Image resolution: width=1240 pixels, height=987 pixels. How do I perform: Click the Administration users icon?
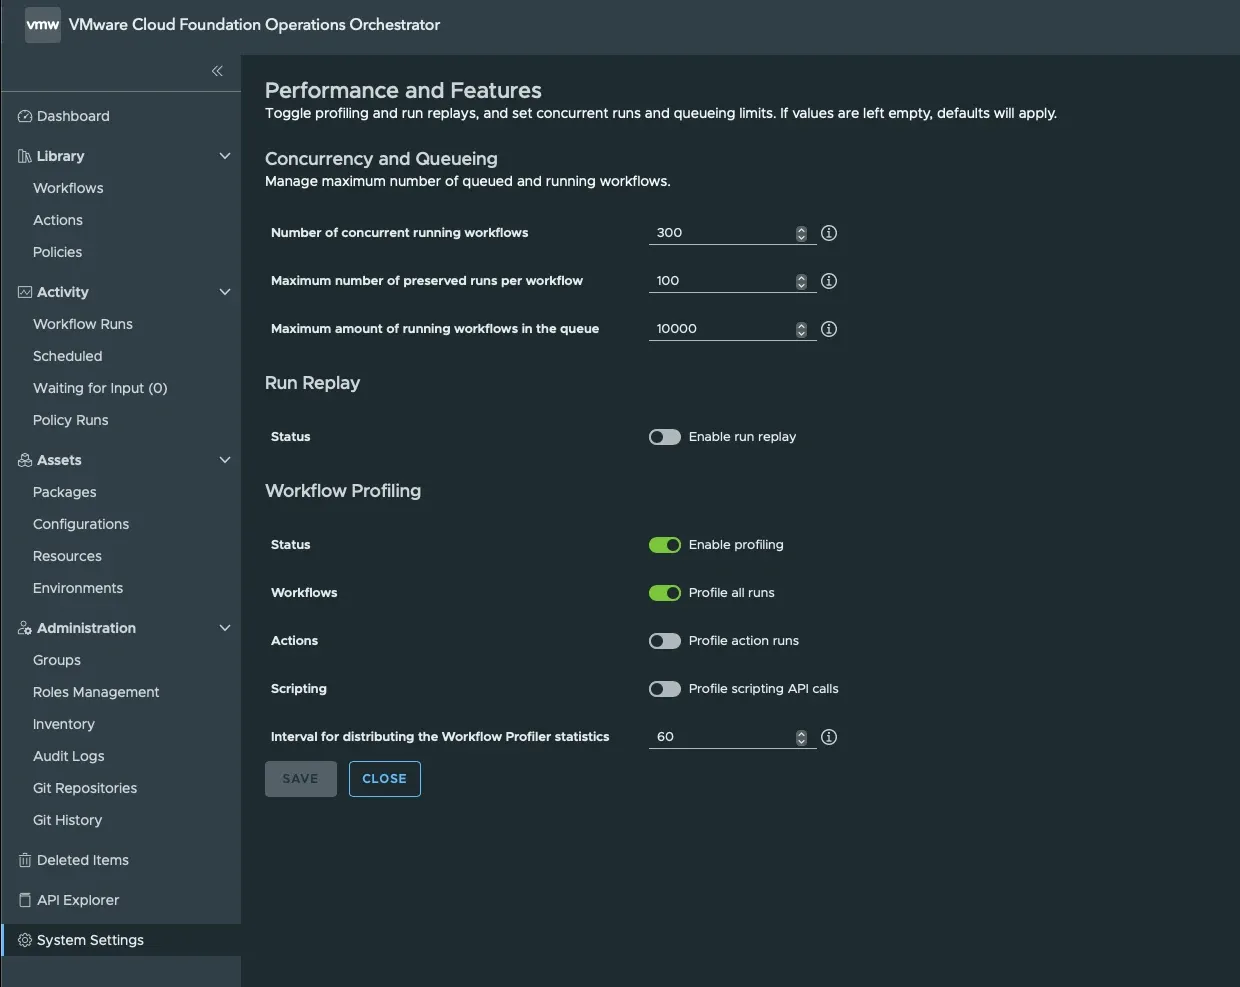pyautogui.click(x=25, y=628)
